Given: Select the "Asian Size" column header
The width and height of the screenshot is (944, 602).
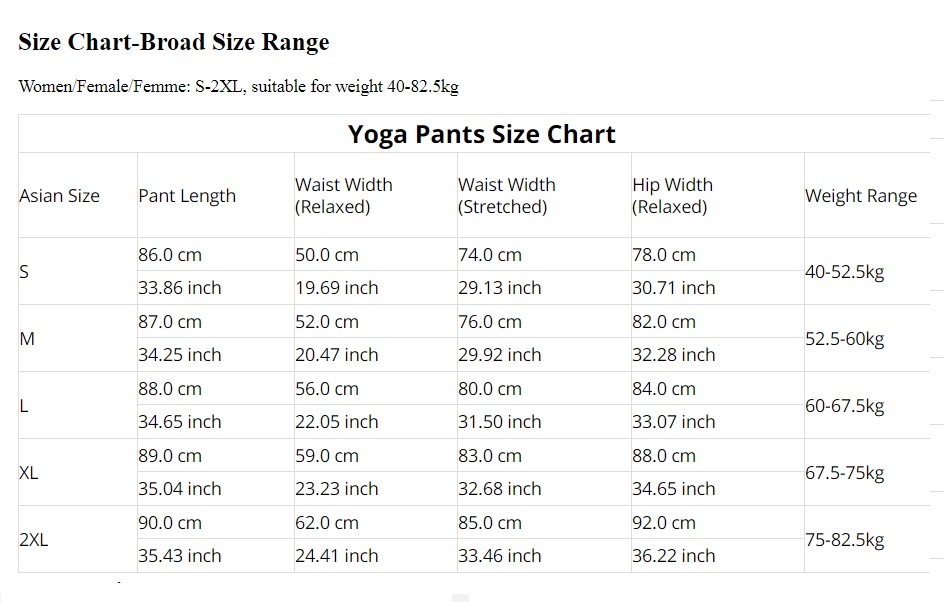Looking at the screenshot, I should (60, 196).
